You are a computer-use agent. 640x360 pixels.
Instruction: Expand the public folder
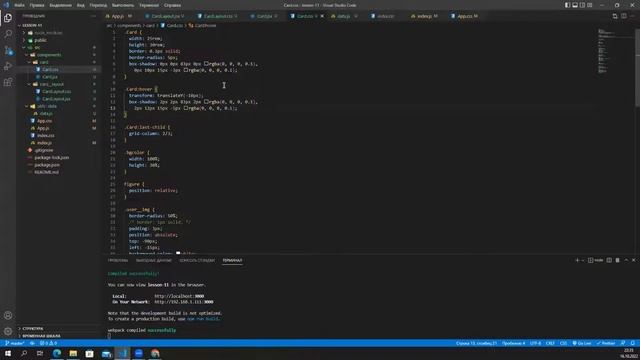click(40, 40)
